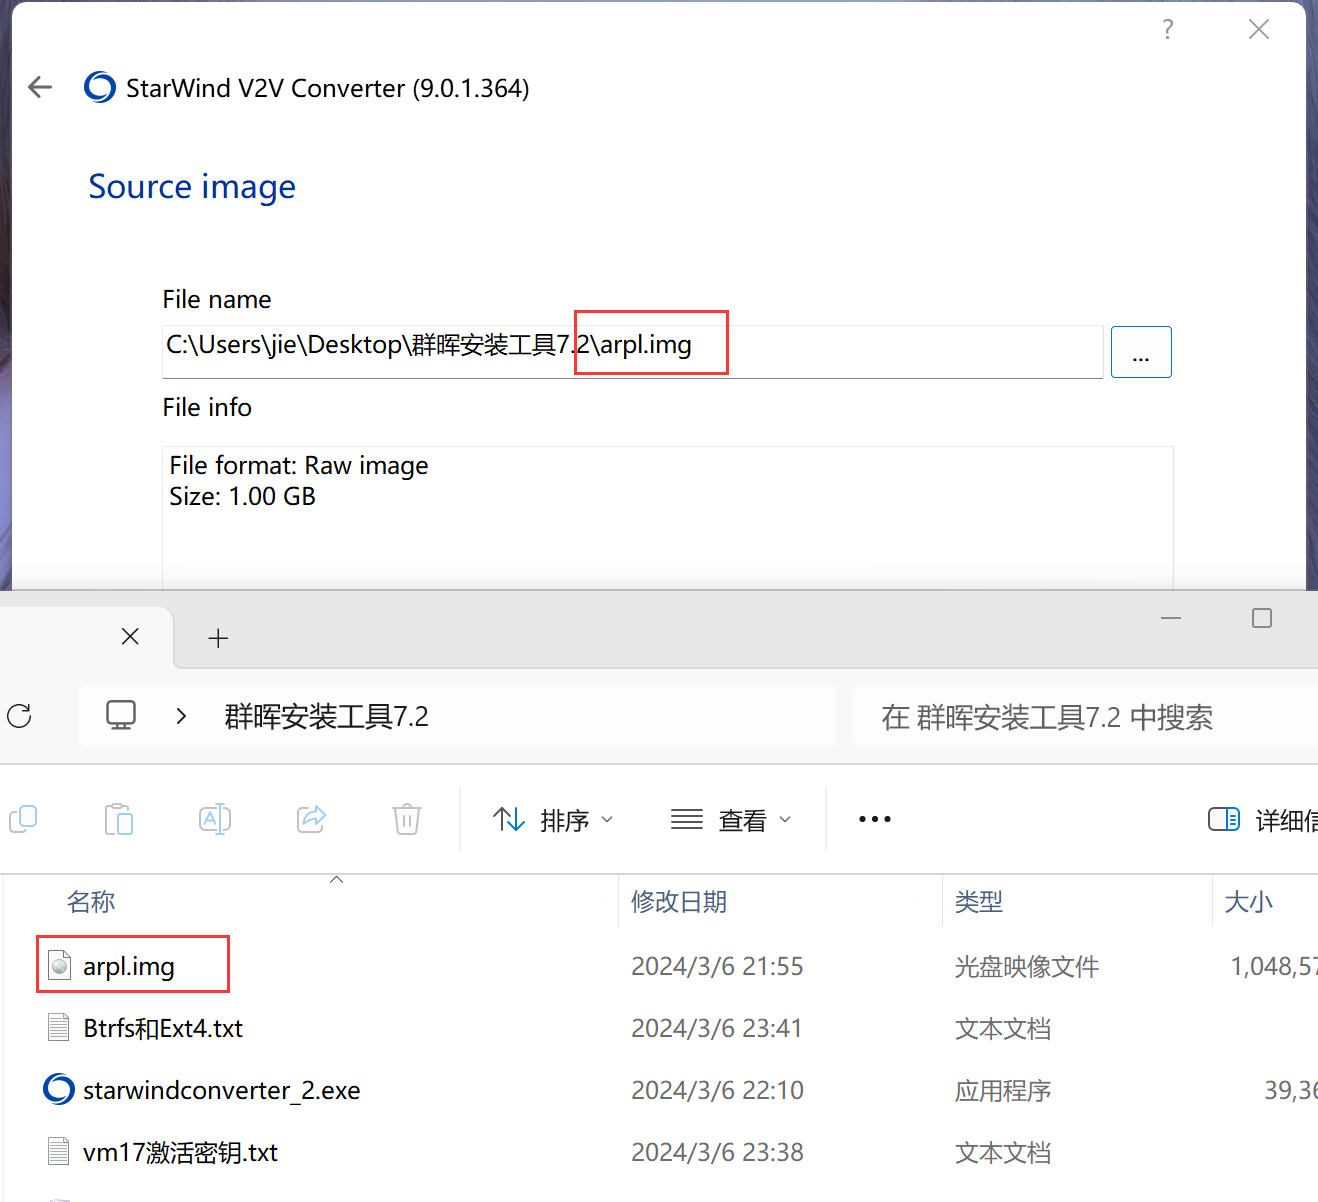Click date 2024/3/6 22:10 cell
The height and width of the screenshot is (1202, 1318).
click(717, 1090)
